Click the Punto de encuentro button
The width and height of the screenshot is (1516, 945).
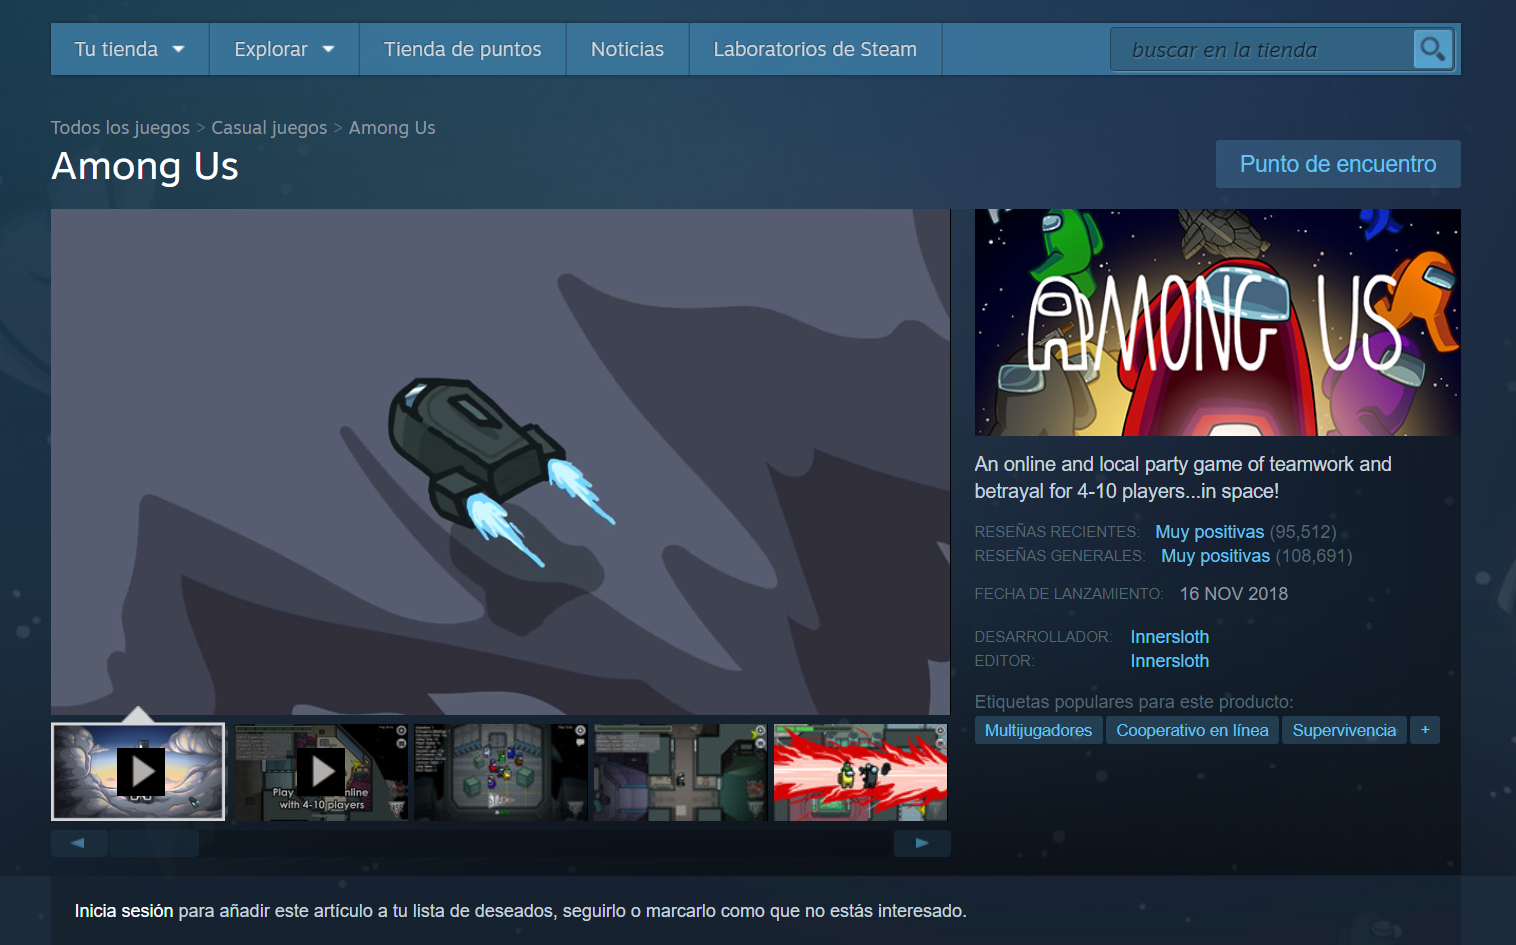point(1337,164)
